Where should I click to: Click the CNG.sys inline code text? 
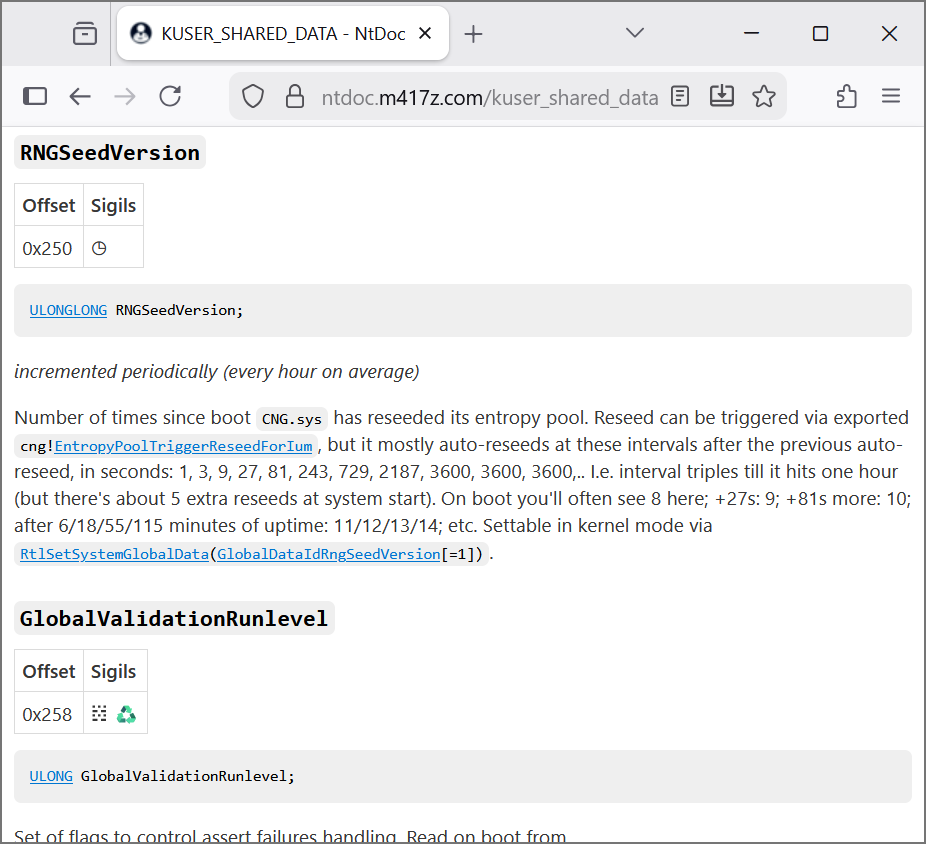point(292,419)
